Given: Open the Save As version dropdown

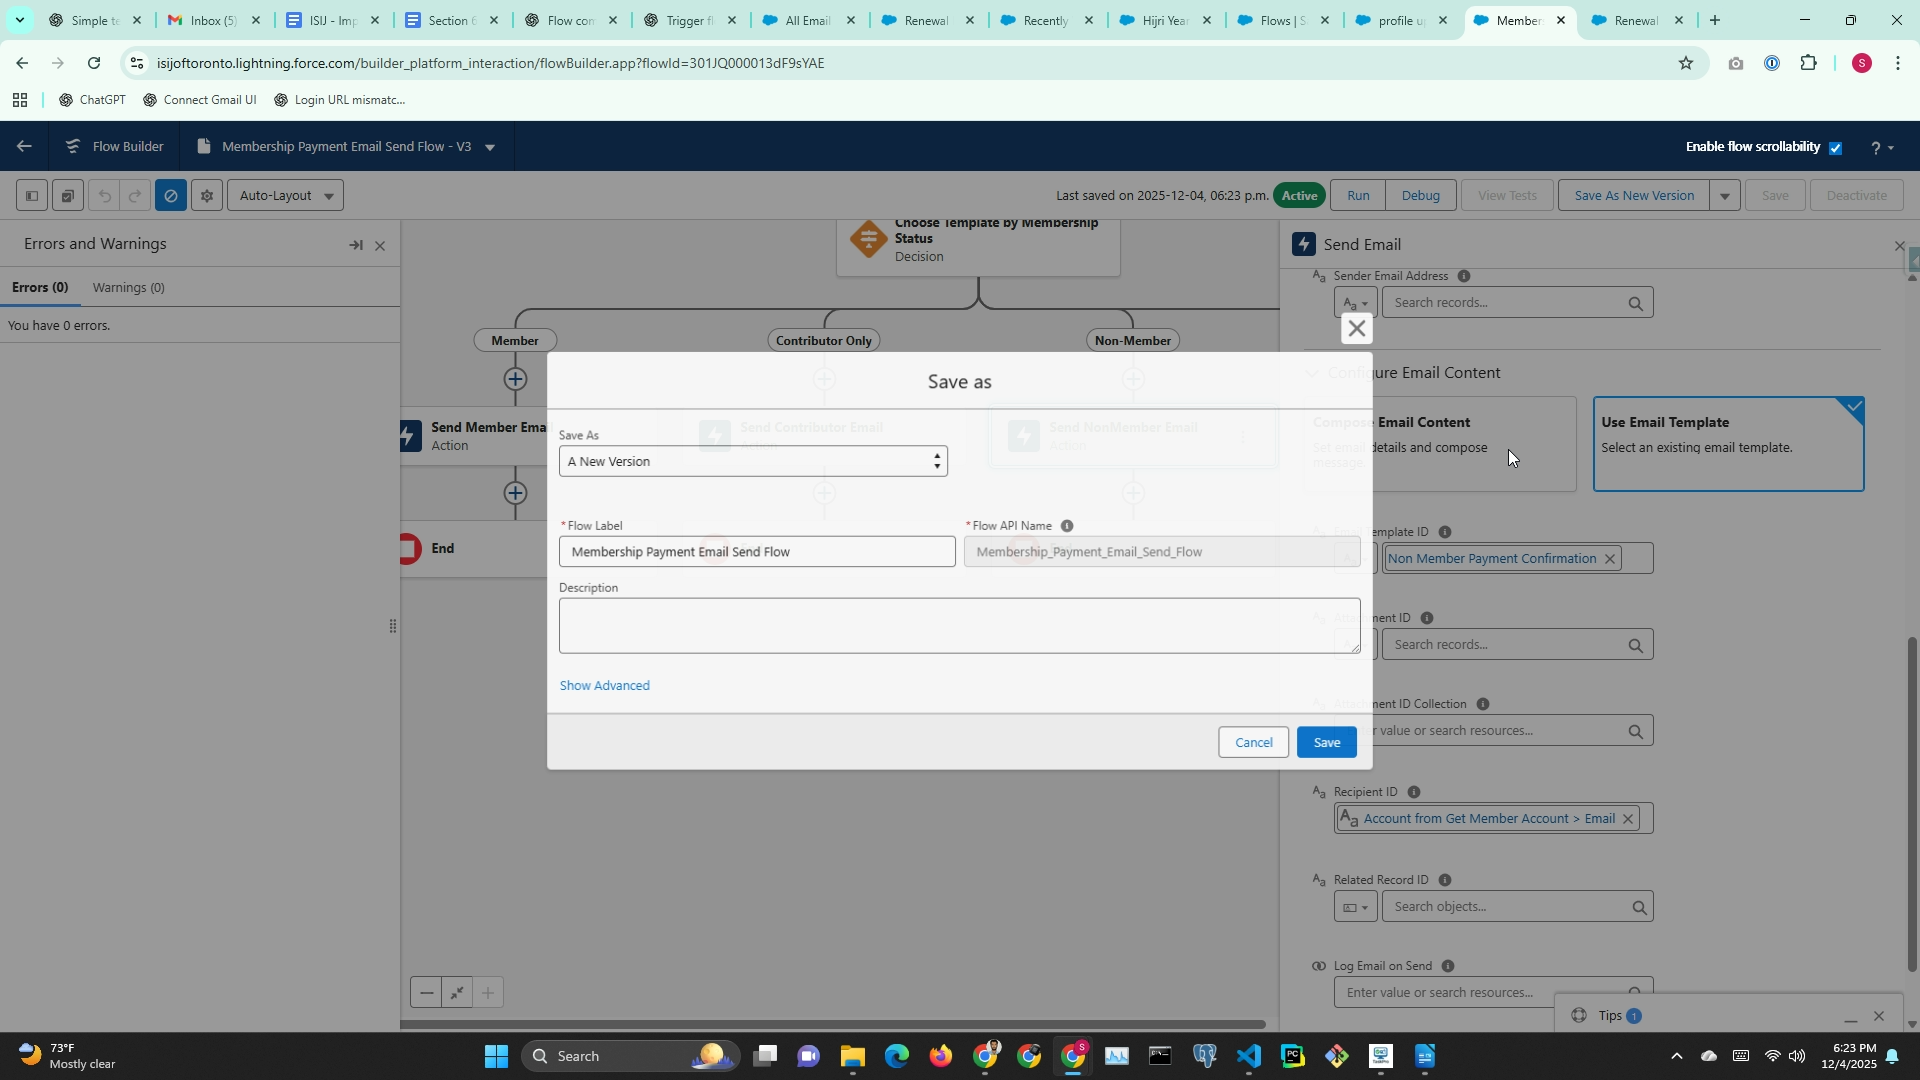Looking at the screenshot, I should tap(752, 462).
